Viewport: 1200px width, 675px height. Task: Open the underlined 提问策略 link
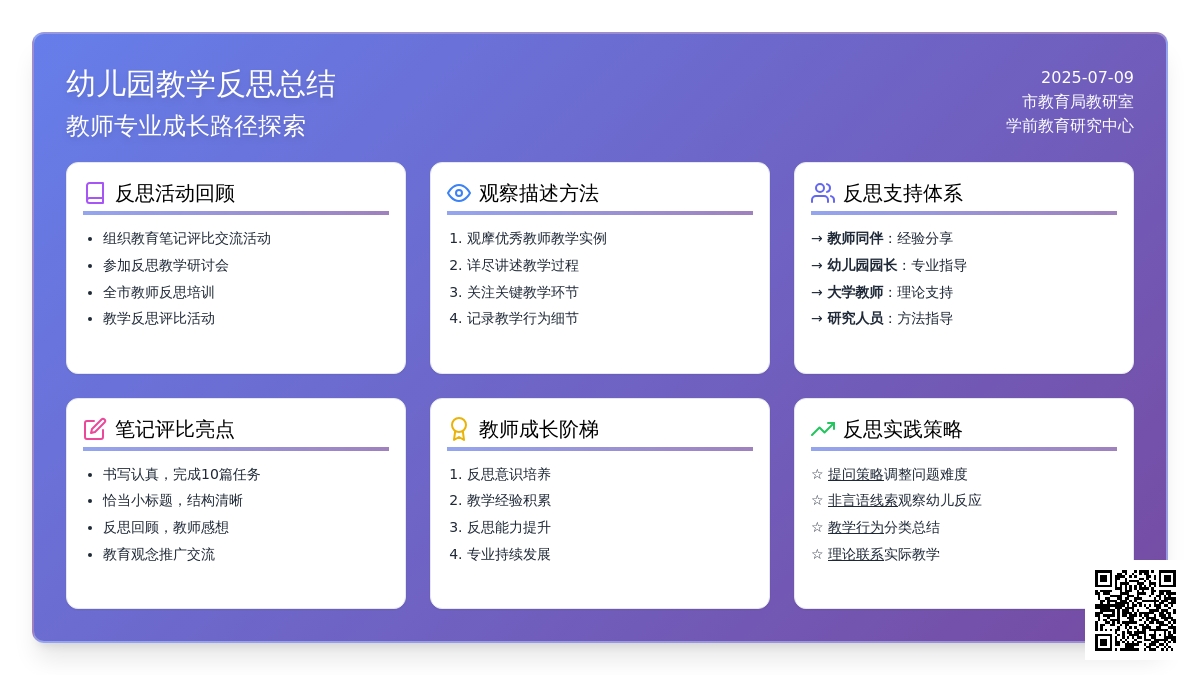pyautogui.click(x=855, y=474)
